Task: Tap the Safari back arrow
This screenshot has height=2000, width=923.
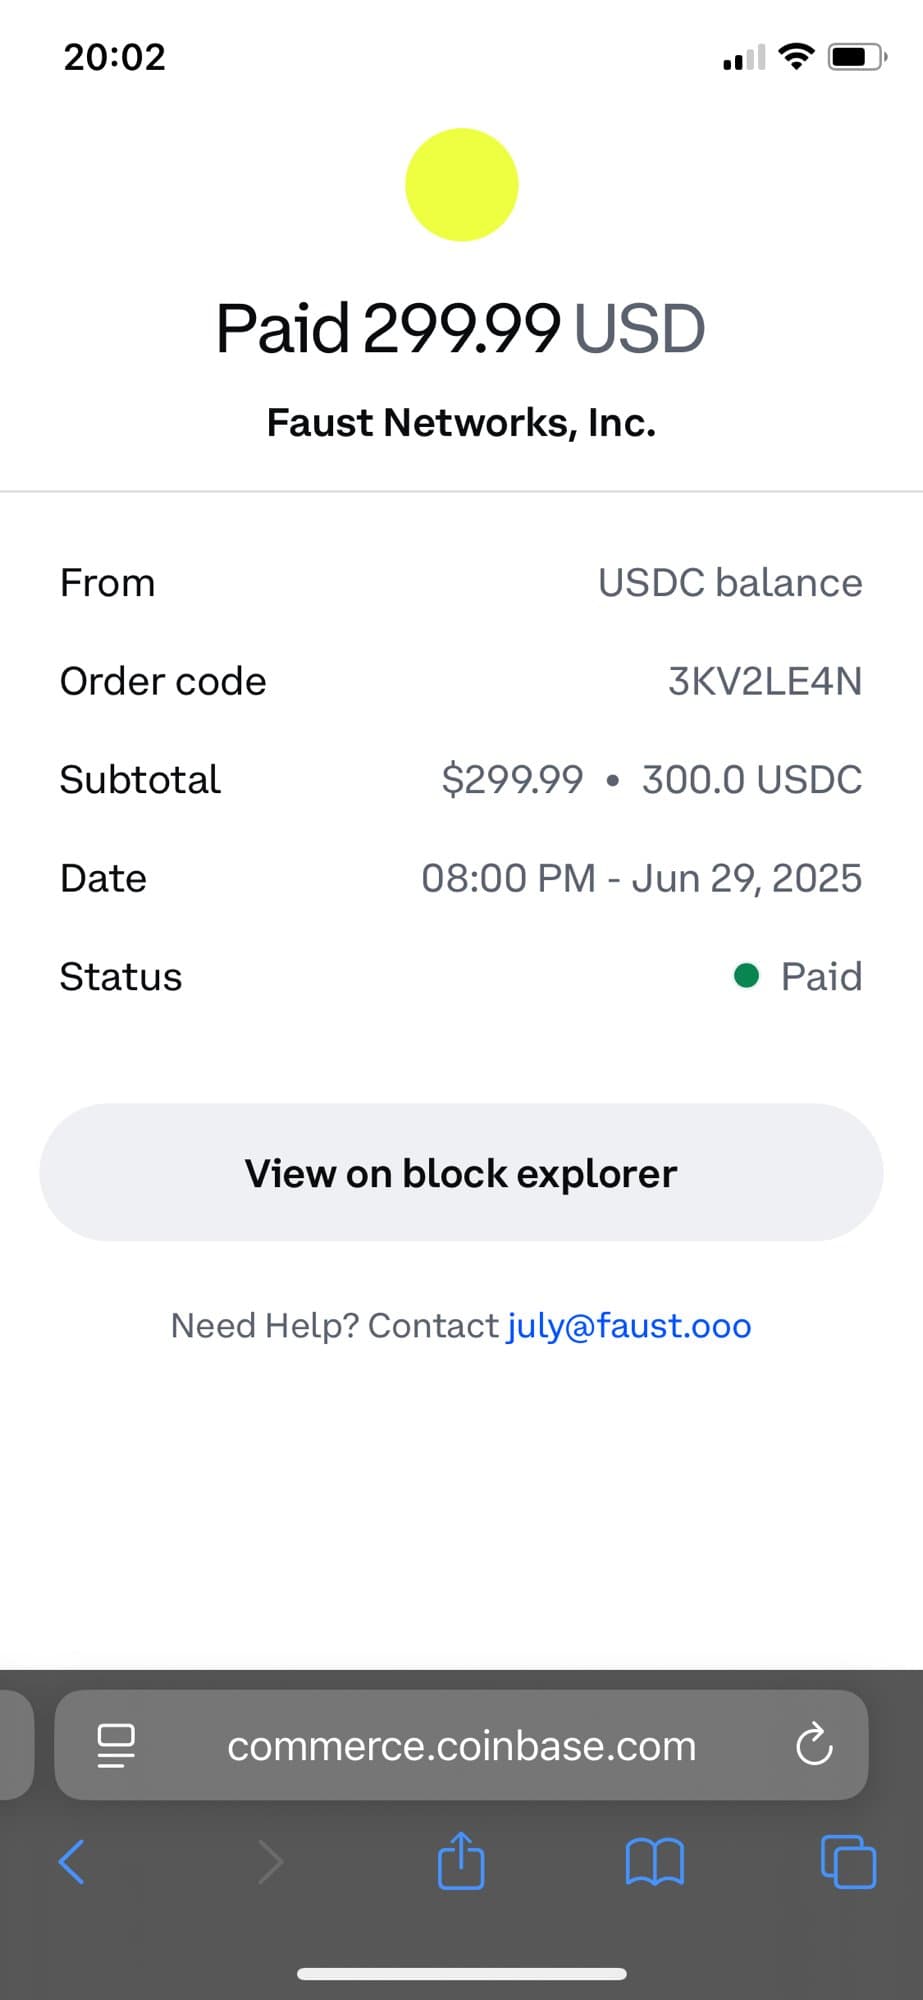Action: (72, 1862)
